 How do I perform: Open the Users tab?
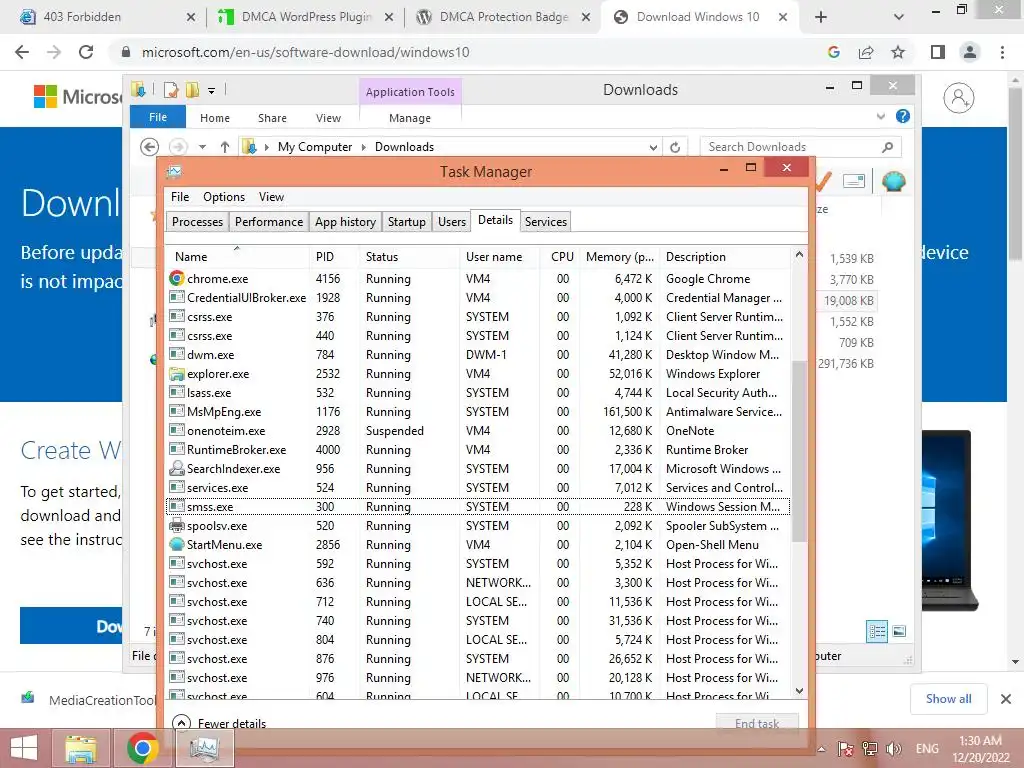(452, 221)
